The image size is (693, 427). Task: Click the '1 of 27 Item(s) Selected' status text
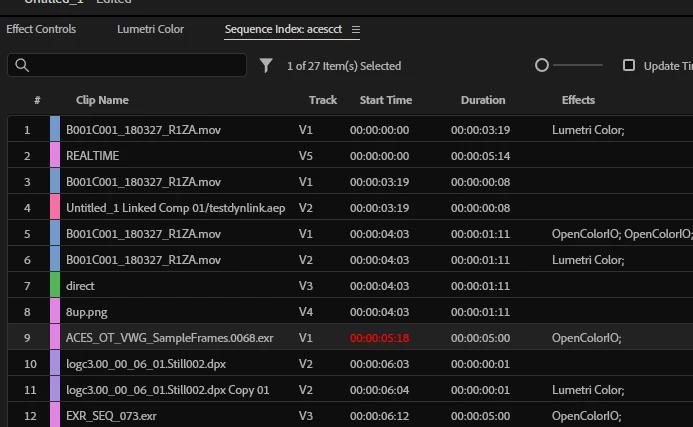click(x=344, y=66)
